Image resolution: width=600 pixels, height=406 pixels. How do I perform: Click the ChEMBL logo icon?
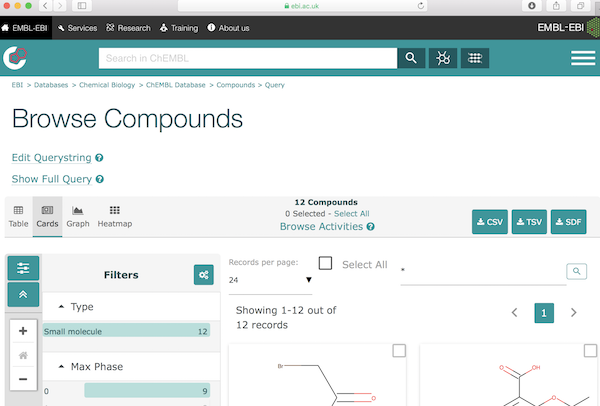[x=16, y=58]
